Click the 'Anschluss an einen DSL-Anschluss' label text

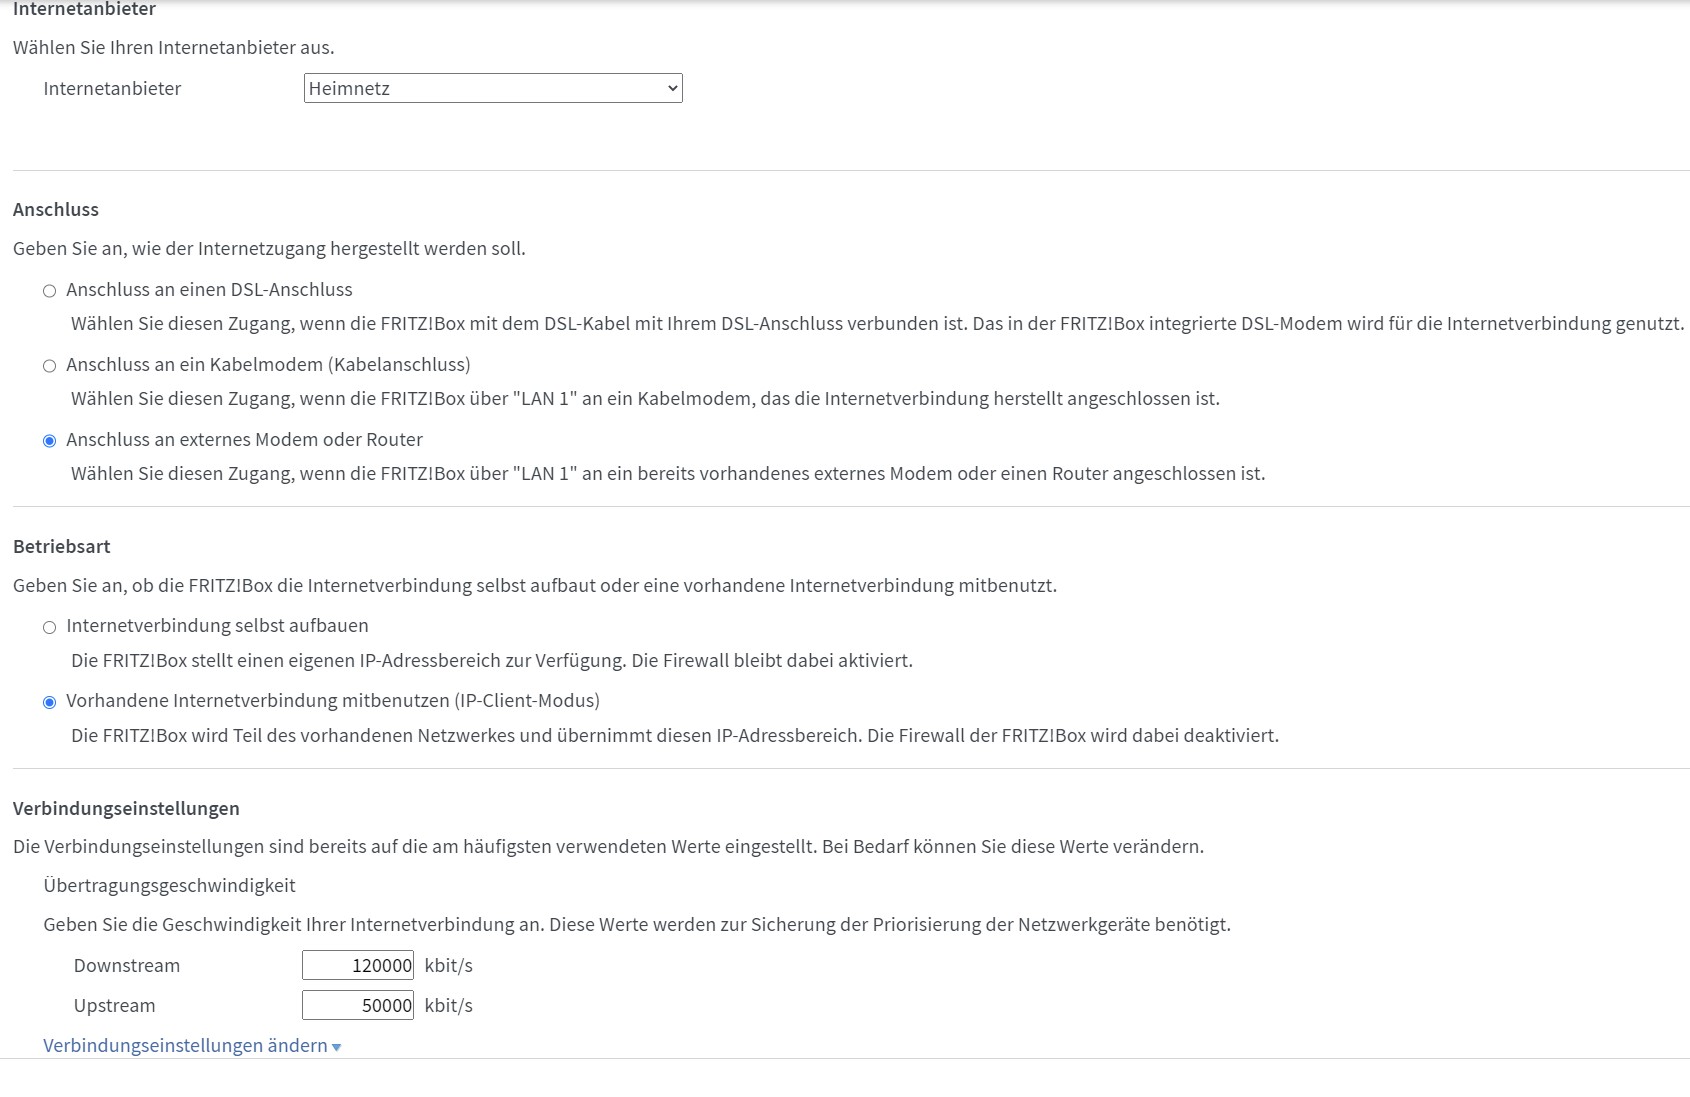pos(209,290)
